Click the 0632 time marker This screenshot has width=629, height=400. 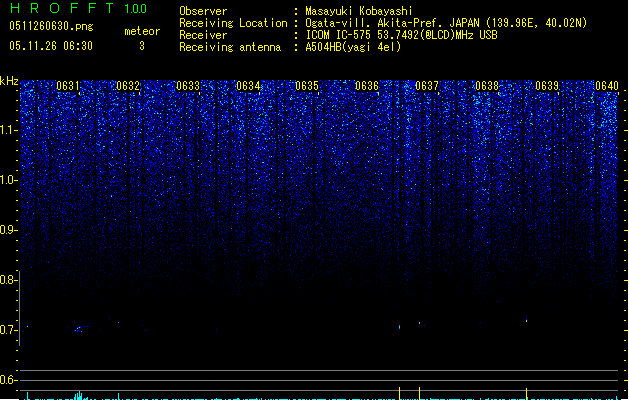pos(128,86)
